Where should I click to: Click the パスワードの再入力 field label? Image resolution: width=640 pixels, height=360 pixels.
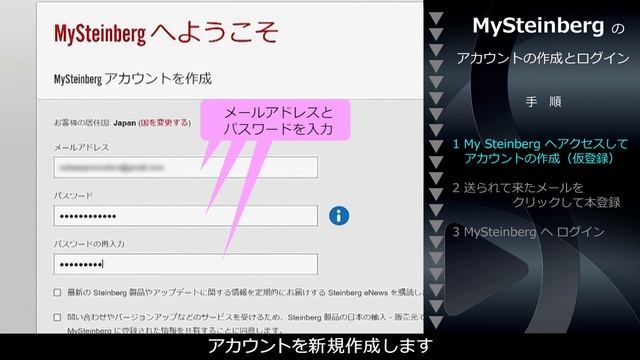89,244
